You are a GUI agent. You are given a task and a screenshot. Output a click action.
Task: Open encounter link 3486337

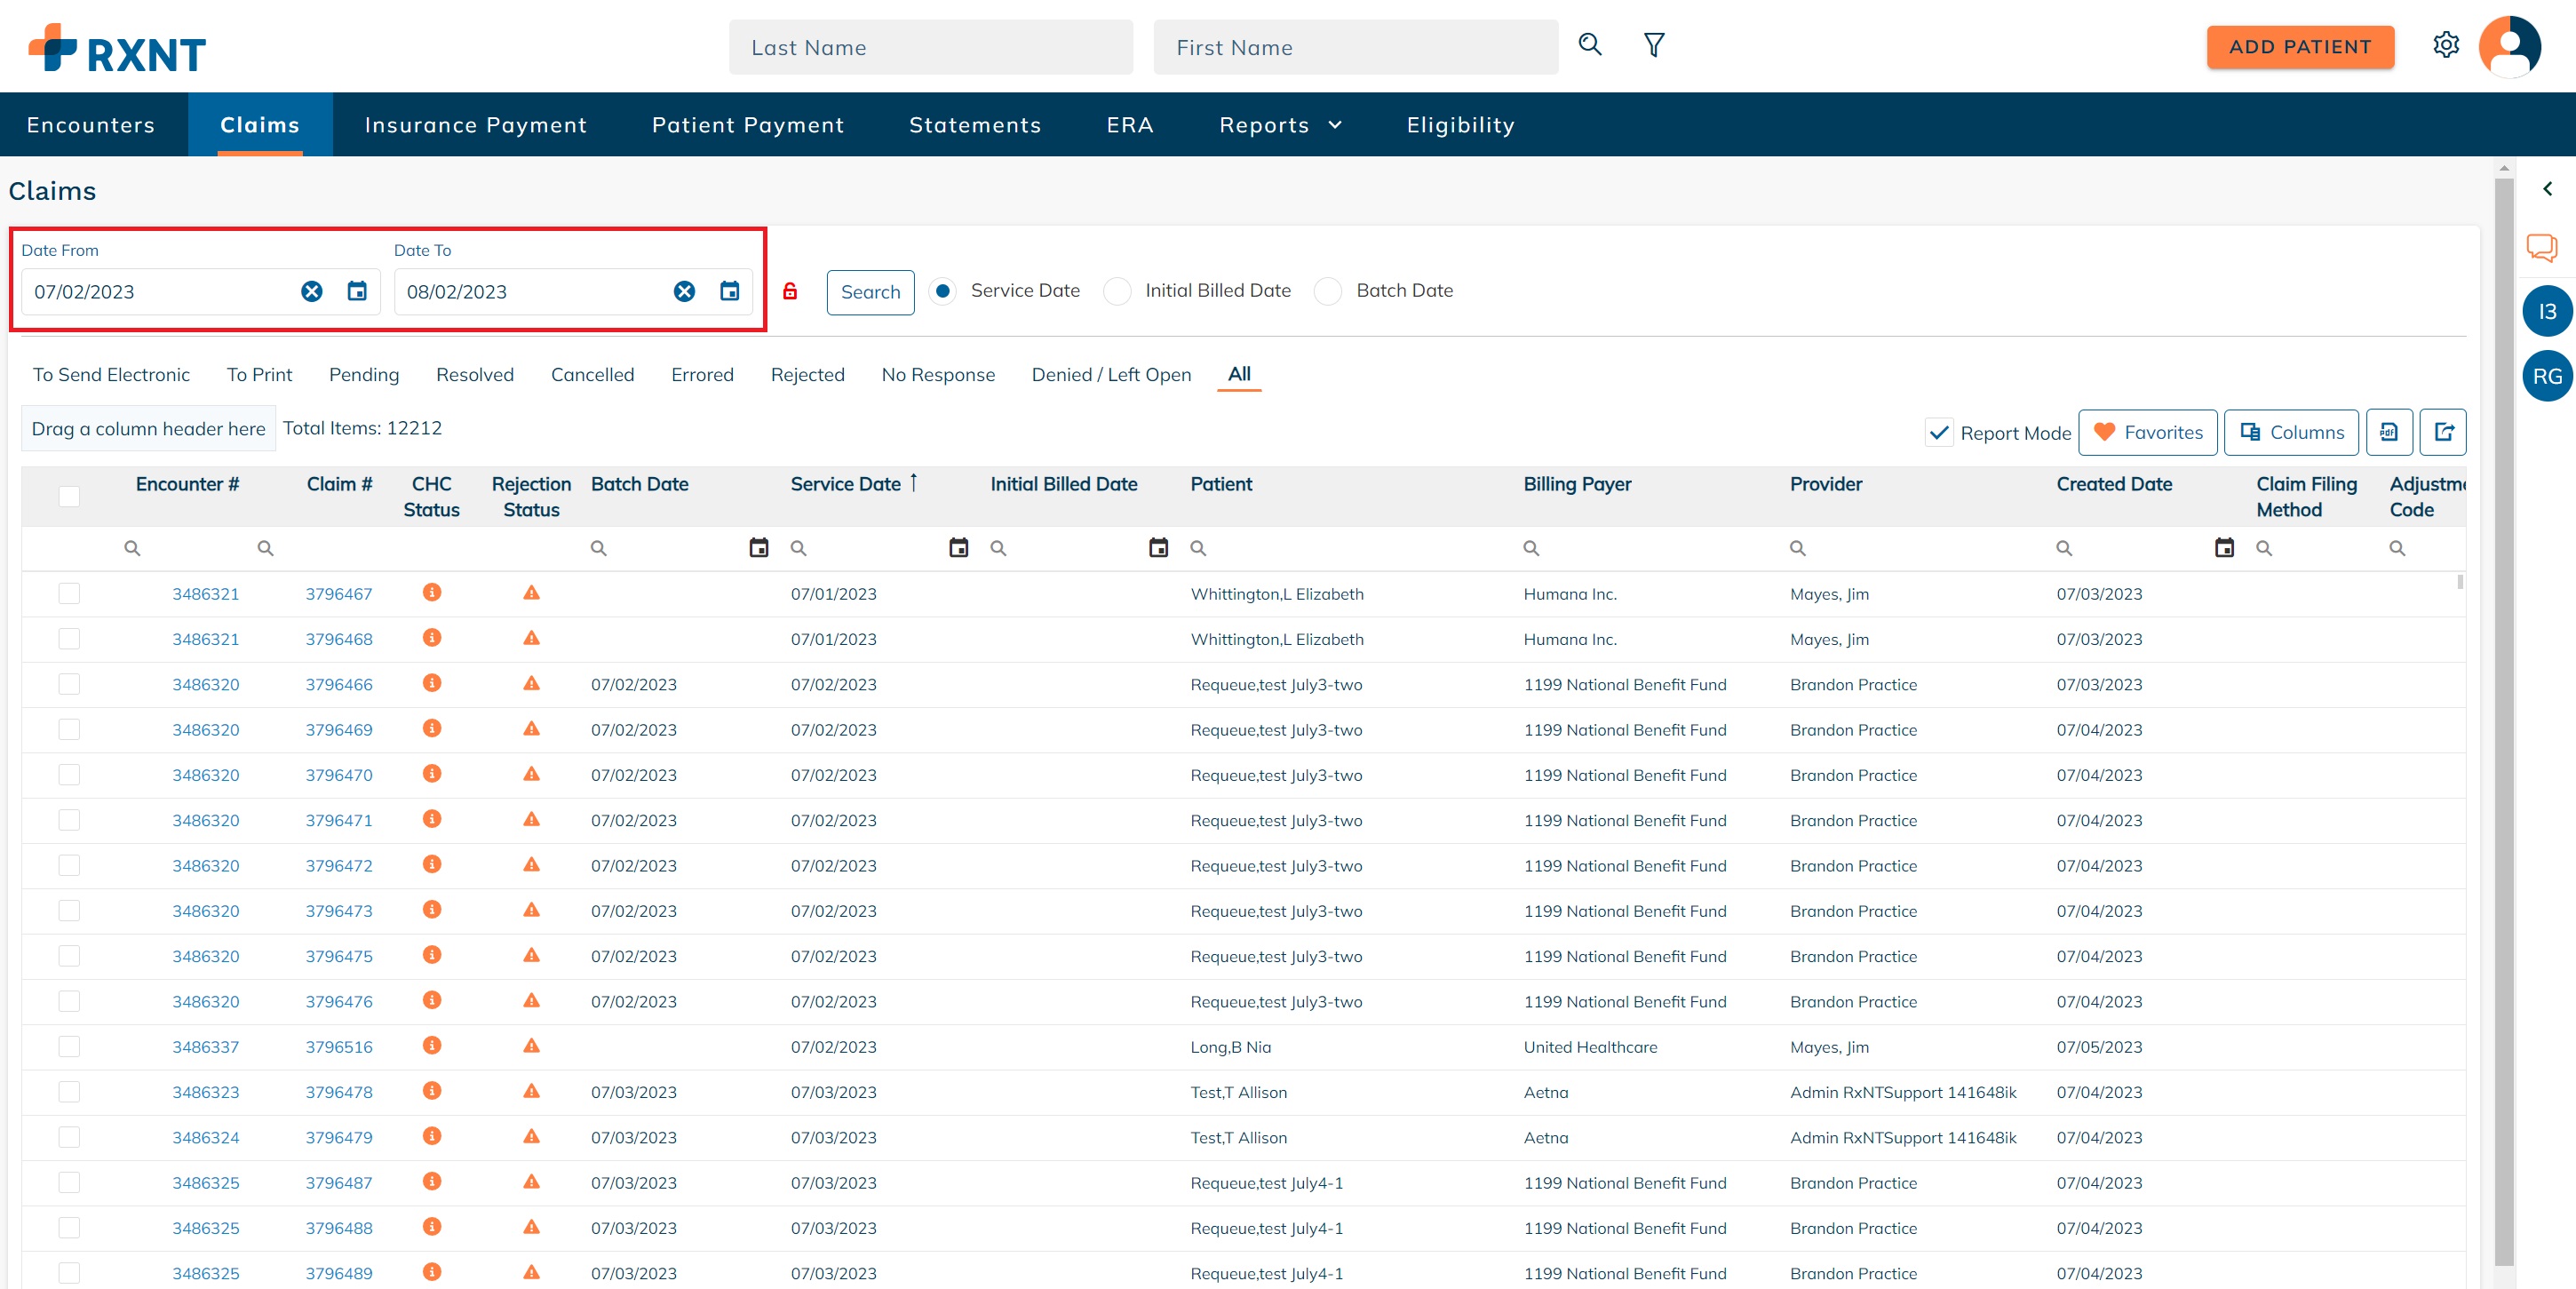pyautogui.click(x=205, y=1047)
